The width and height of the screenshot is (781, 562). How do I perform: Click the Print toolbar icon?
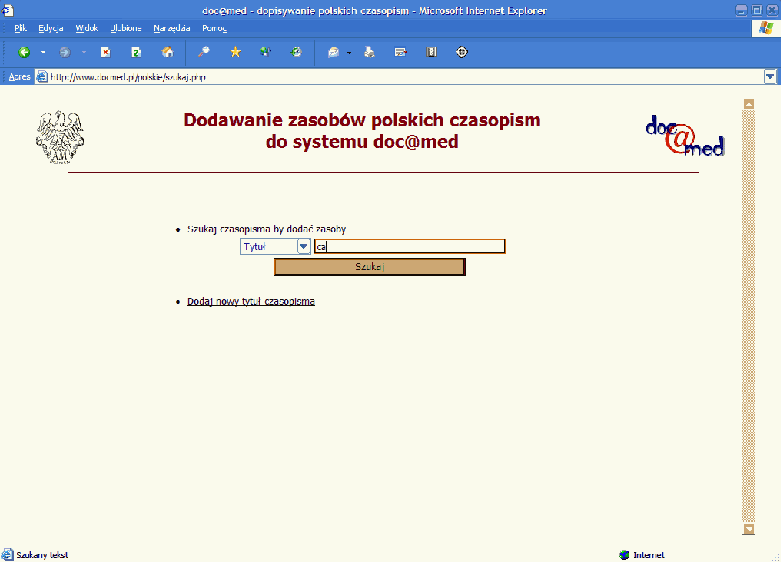pyautogui.click(x=369, y=52)
